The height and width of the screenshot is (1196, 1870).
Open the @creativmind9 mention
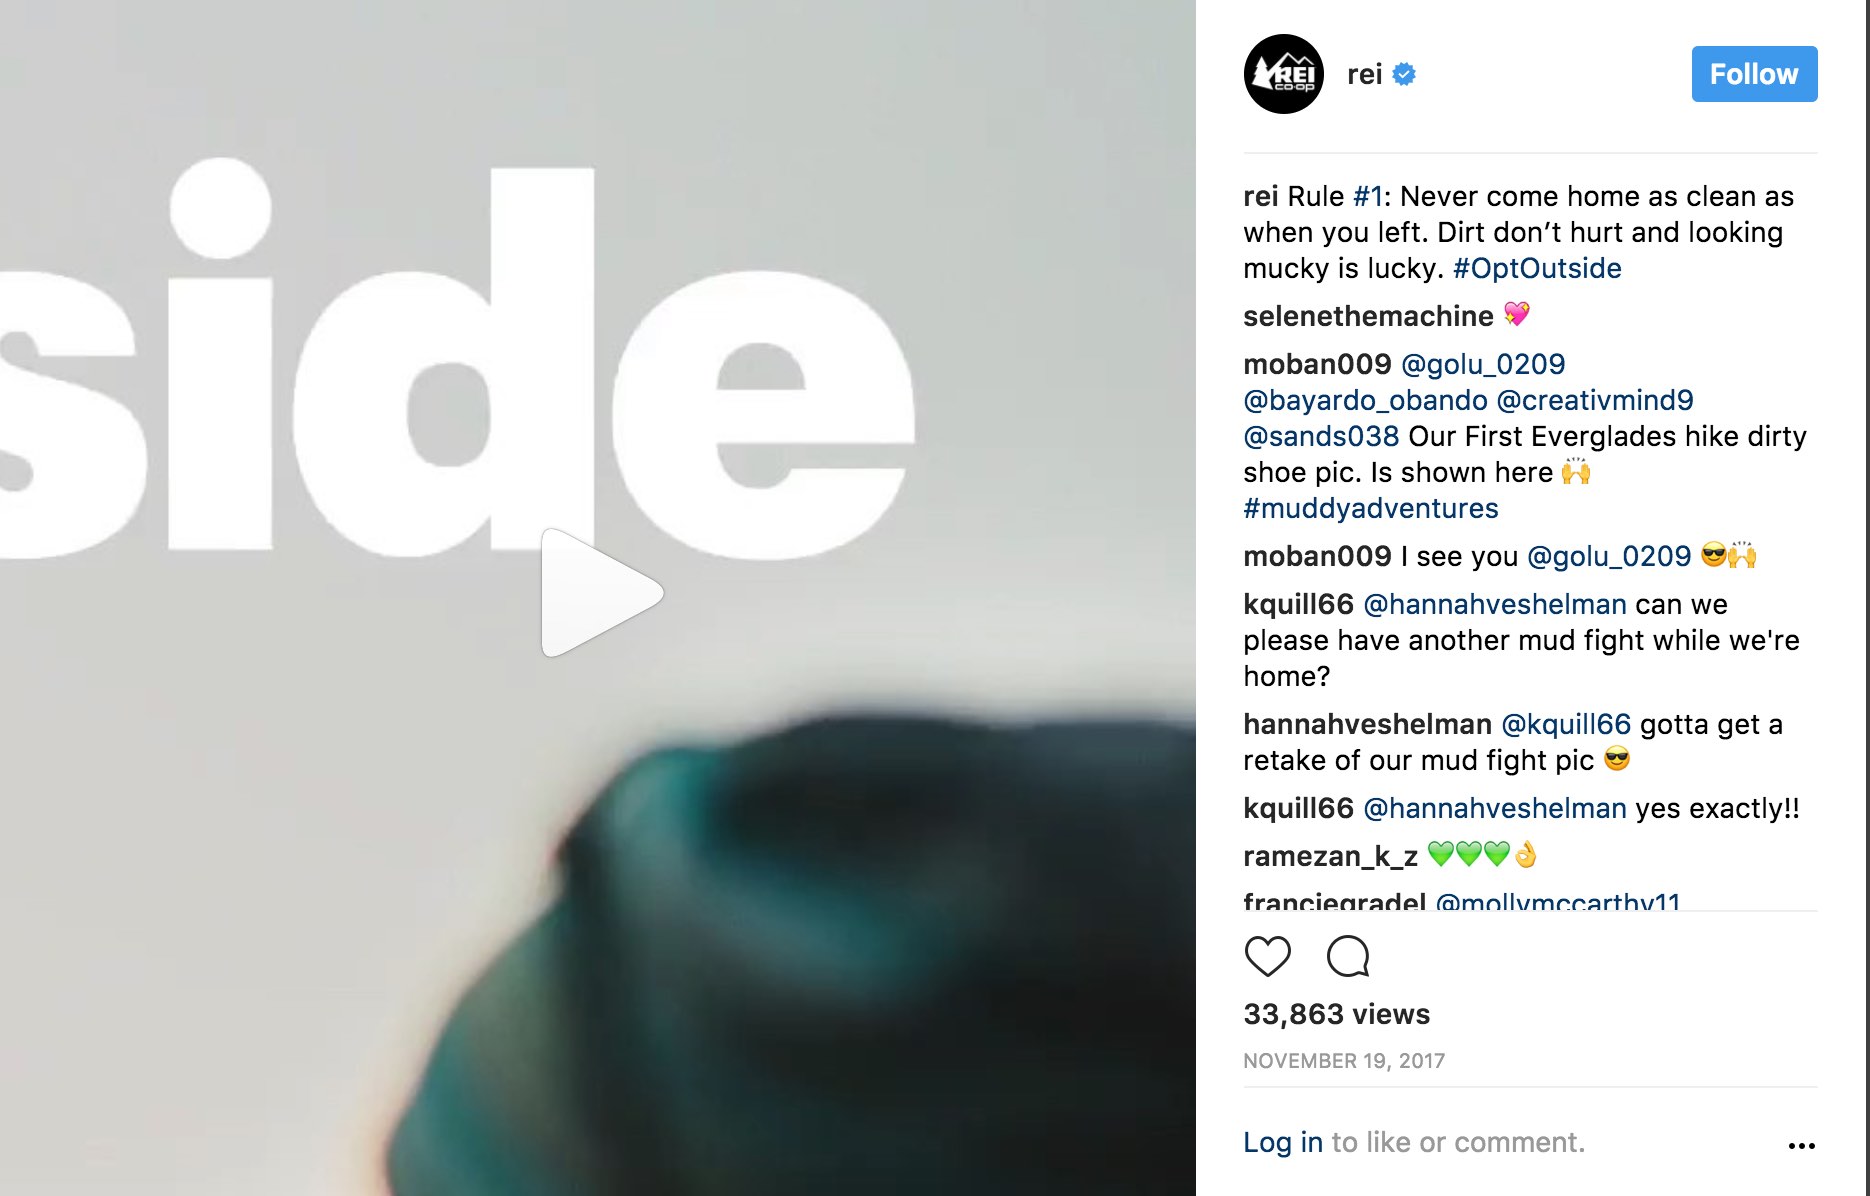tap(1595, 400)
